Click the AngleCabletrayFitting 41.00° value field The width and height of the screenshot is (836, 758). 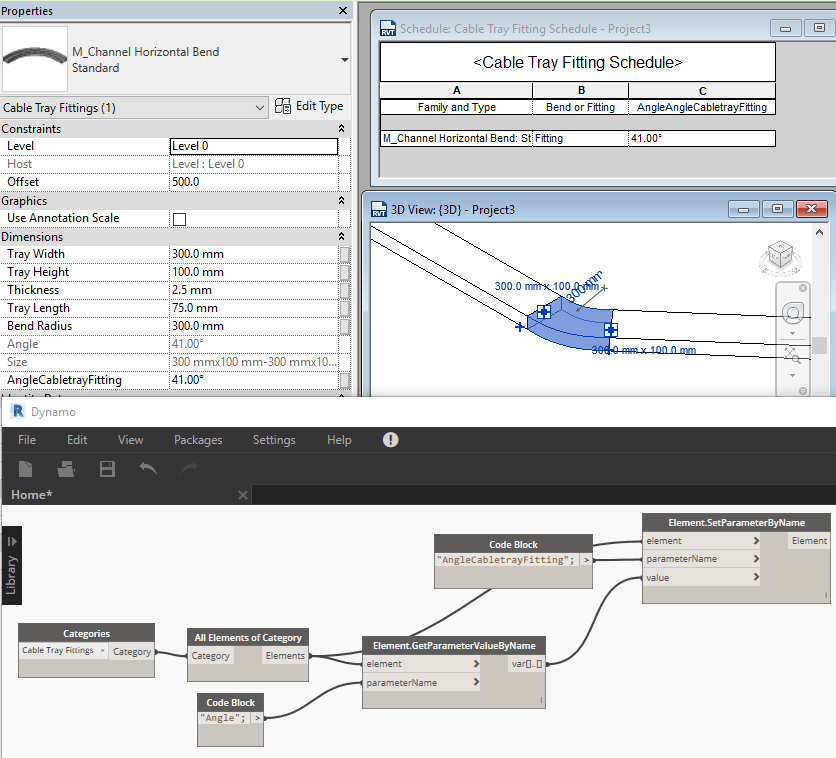254,380
